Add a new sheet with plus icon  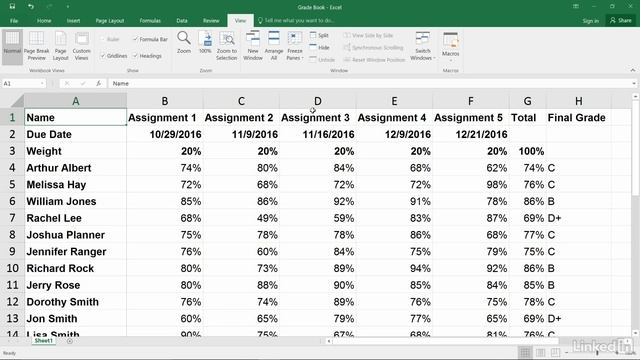coord(70,341)
